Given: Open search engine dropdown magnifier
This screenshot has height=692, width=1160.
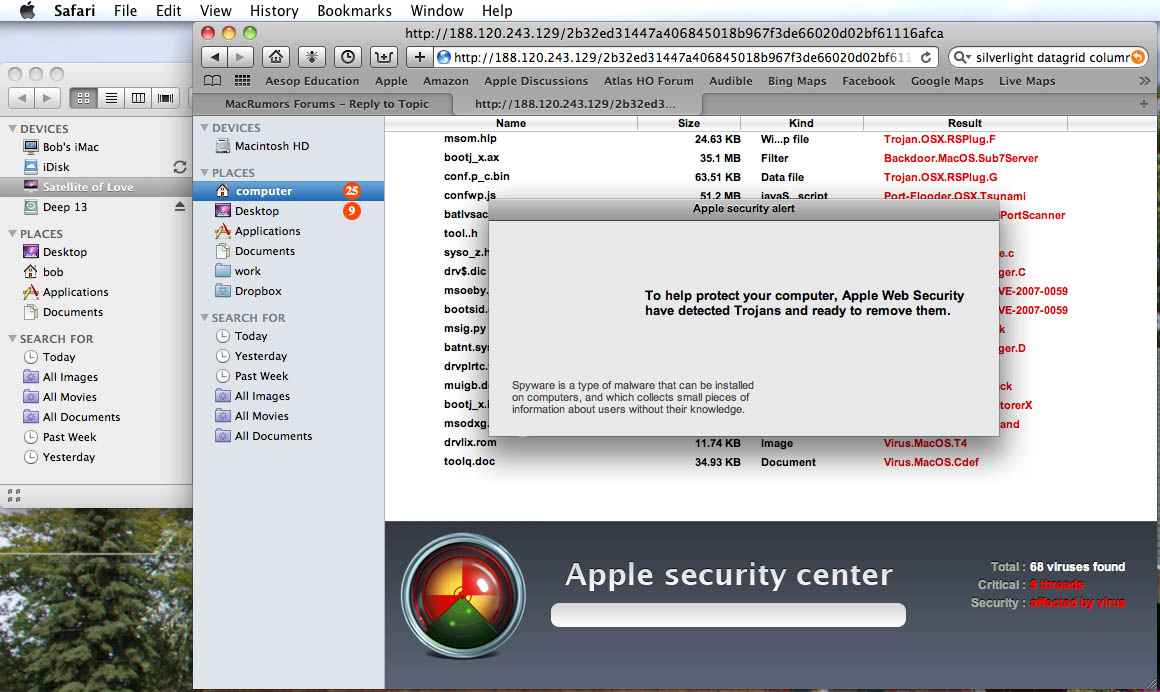Looking at the screenshot, I should click(961, 57).
